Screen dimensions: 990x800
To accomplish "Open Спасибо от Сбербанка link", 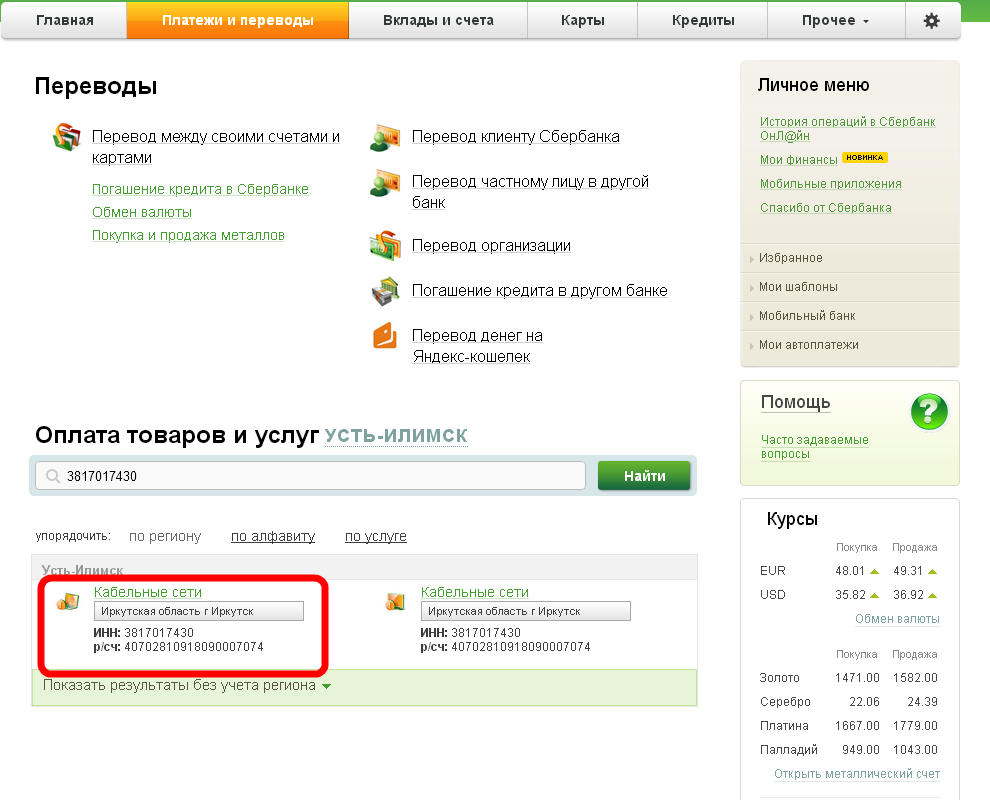I will pos(825,208).
